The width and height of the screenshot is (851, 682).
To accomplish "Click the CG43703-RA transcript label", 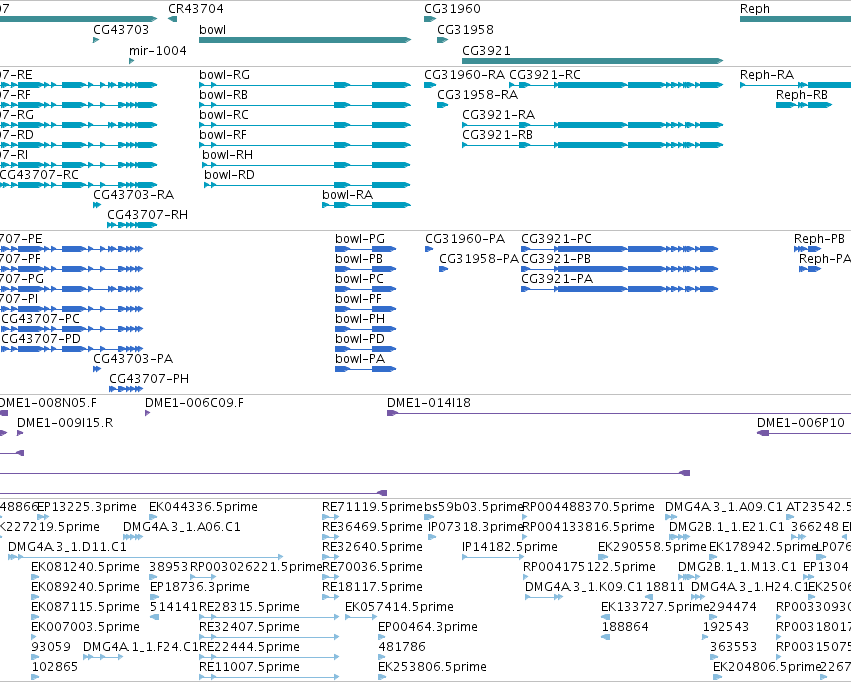I will (134, 195).
